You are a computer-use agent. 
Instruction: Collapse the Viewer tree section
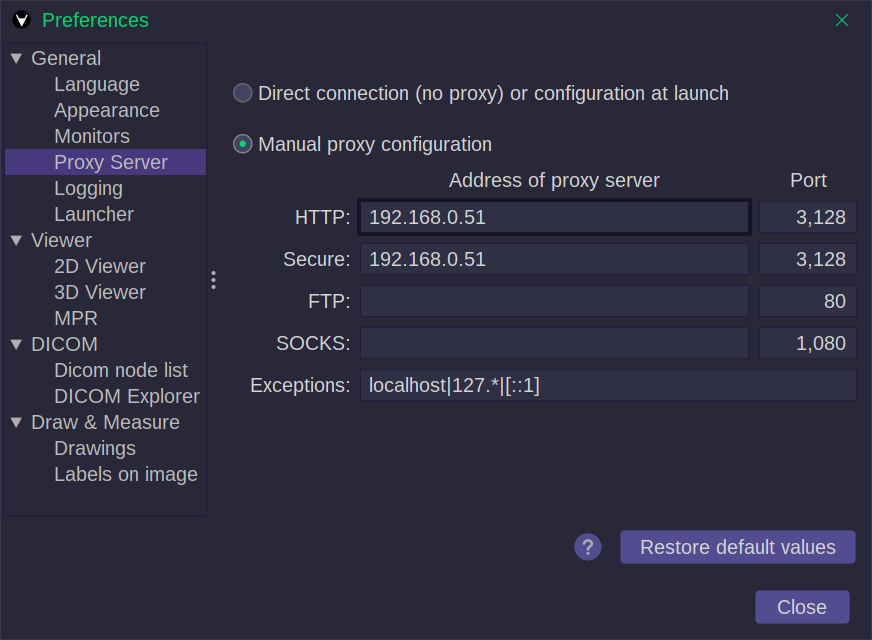(x=16, y=240)
